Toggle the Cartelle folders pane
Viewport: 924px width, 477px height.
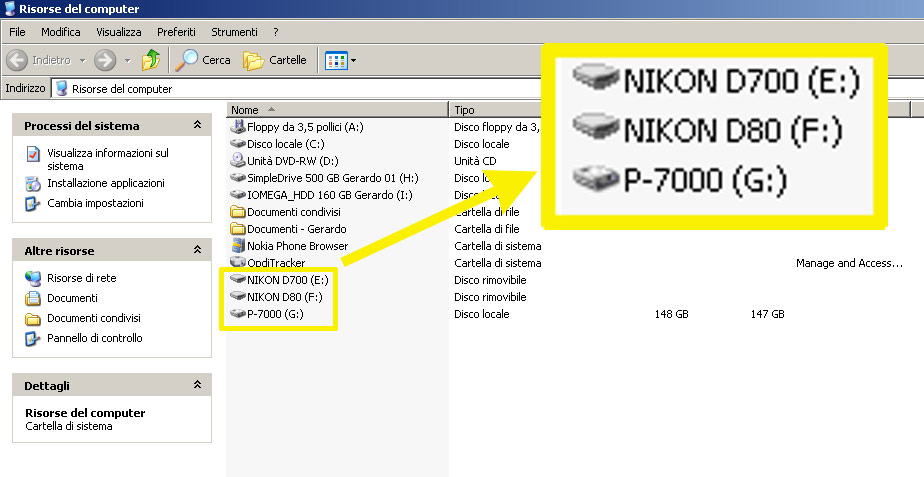275,60
